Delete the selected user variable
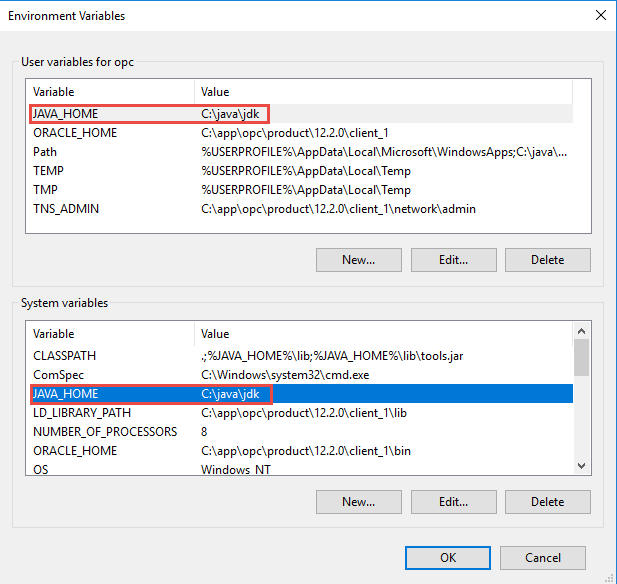This screenshot has width=617, height=584. [547, 260]
